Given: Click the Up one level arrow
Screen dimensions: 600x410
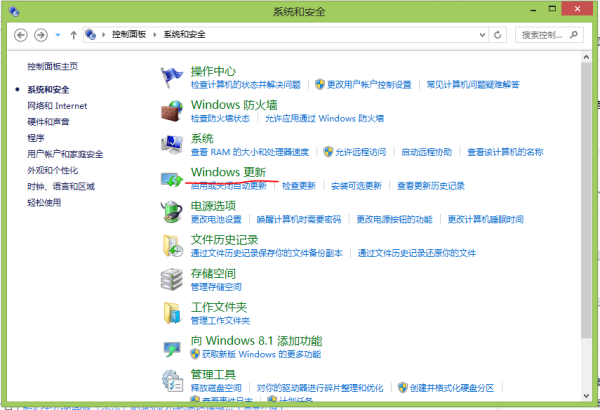Looking at the screenshot, I should pyautogui.click(x=74, y=34).
